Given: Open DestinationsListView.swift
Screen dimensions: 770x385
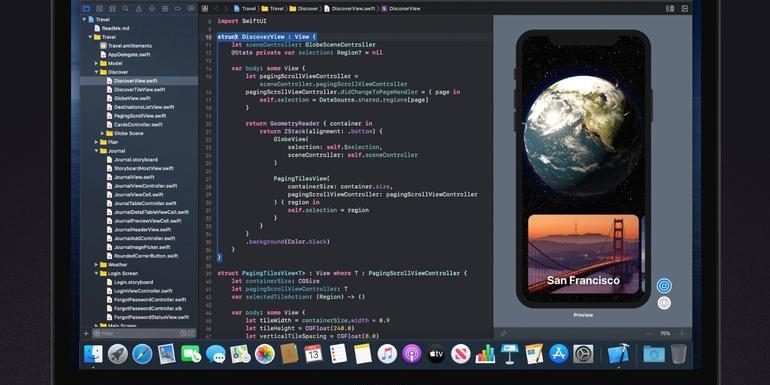Looking at the screenshot, I should tap(140, 107).
